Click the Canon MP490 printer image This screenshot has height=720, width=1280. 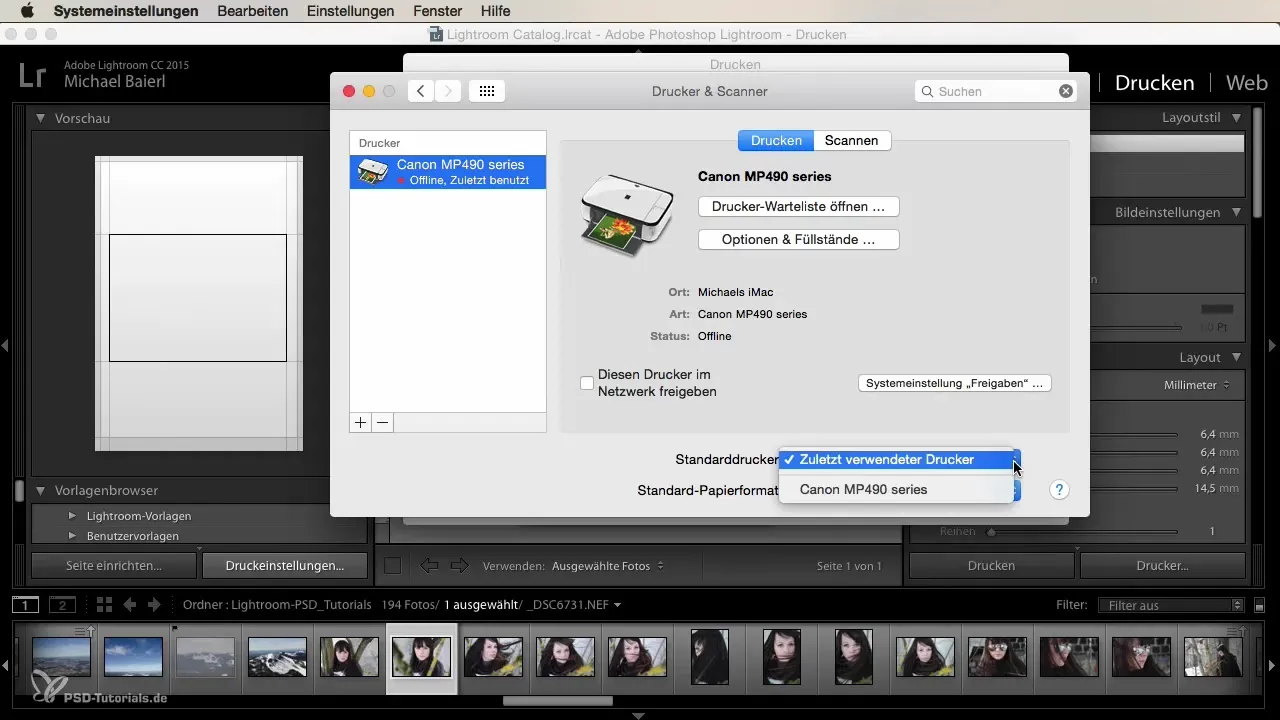pyautogui.click(x=627, y=214)
